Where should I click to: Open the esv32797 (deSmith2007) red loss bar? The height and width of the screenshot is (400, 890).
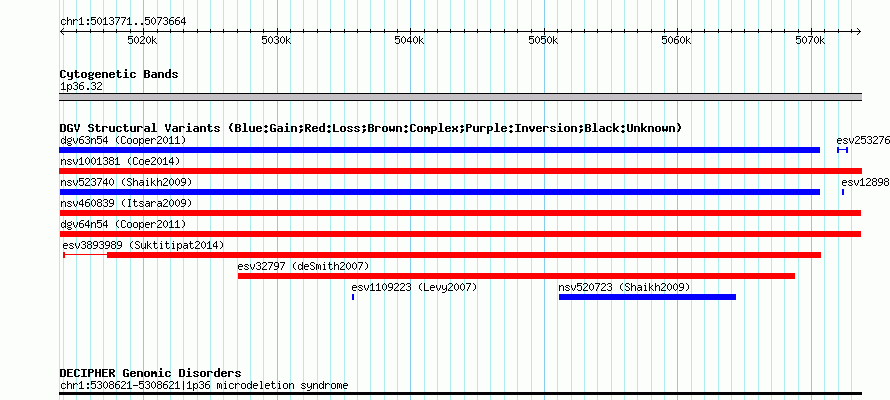pyautogui.click(x=516, y=276)
